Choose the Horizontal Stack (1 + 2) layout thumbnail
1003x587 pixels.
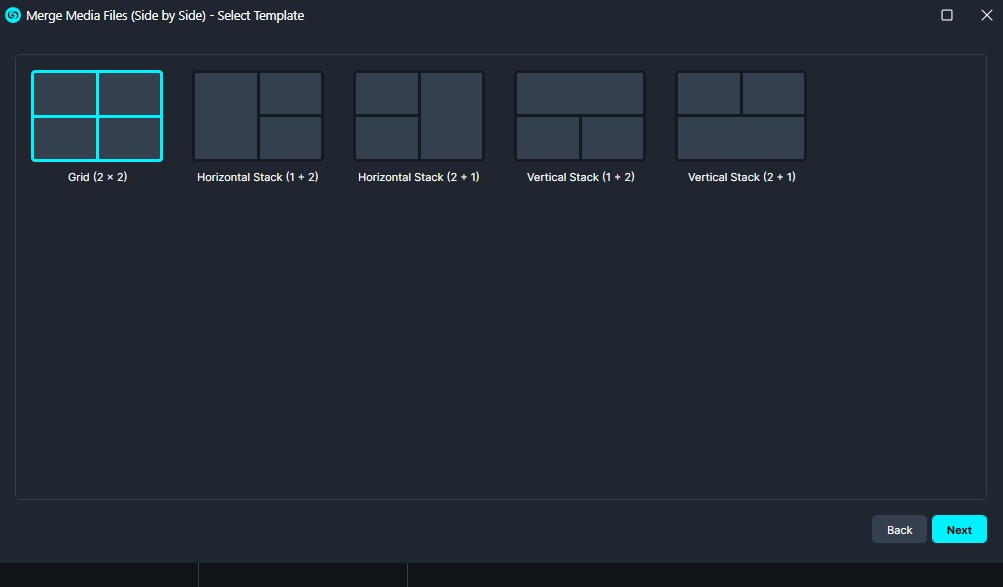(x=258, y=116)
